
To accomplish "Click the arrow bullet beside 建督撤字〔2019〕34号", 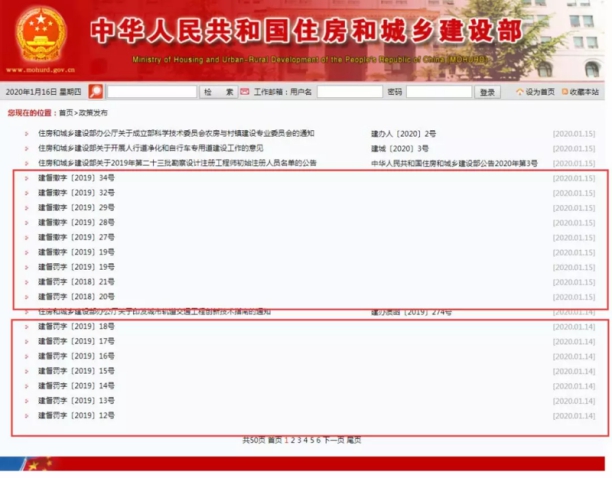I will [27, 178].
